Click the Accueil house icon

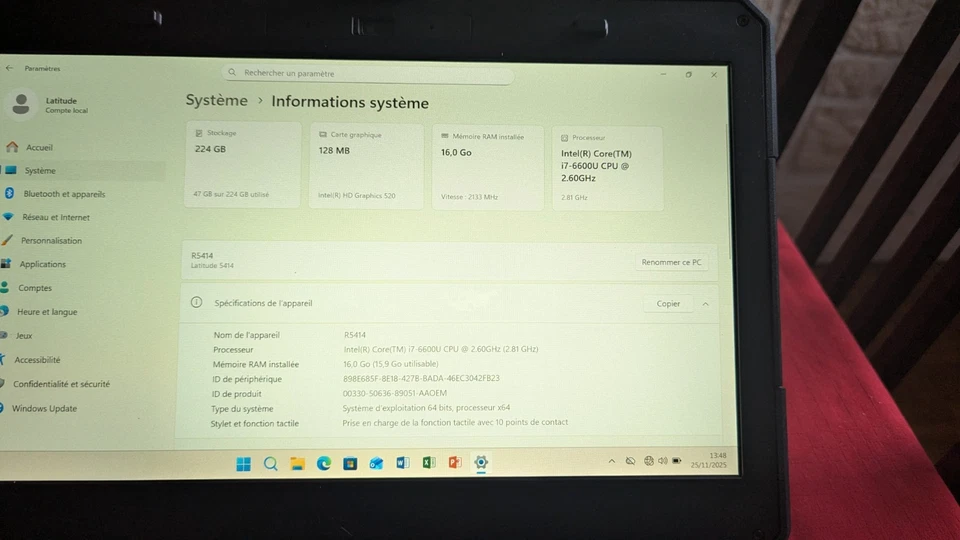pos(12,147)
